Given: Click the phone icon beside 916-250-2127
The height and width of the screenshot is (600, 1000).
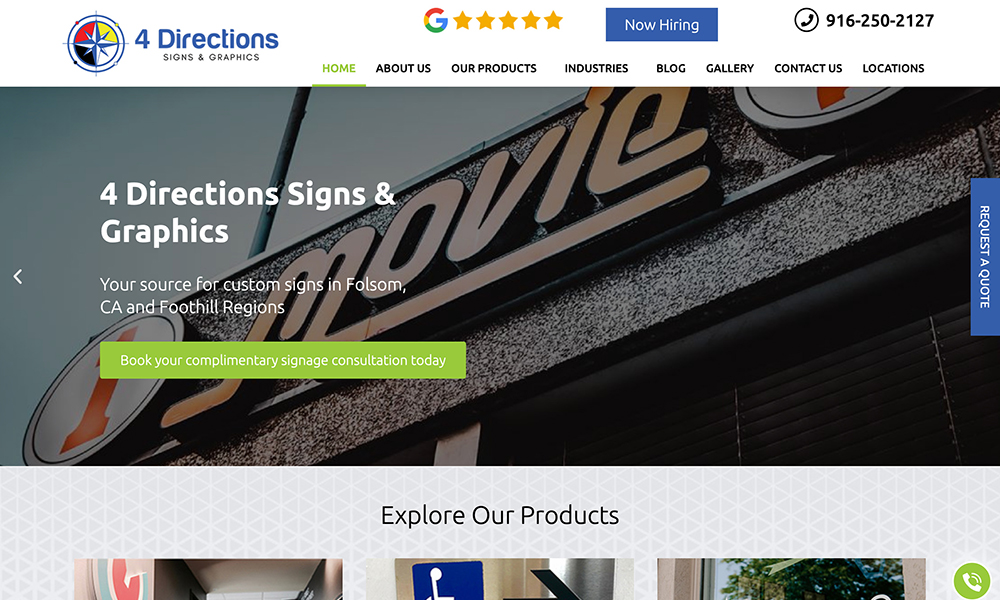Looking at the screenshot, I should click(806, 20).
